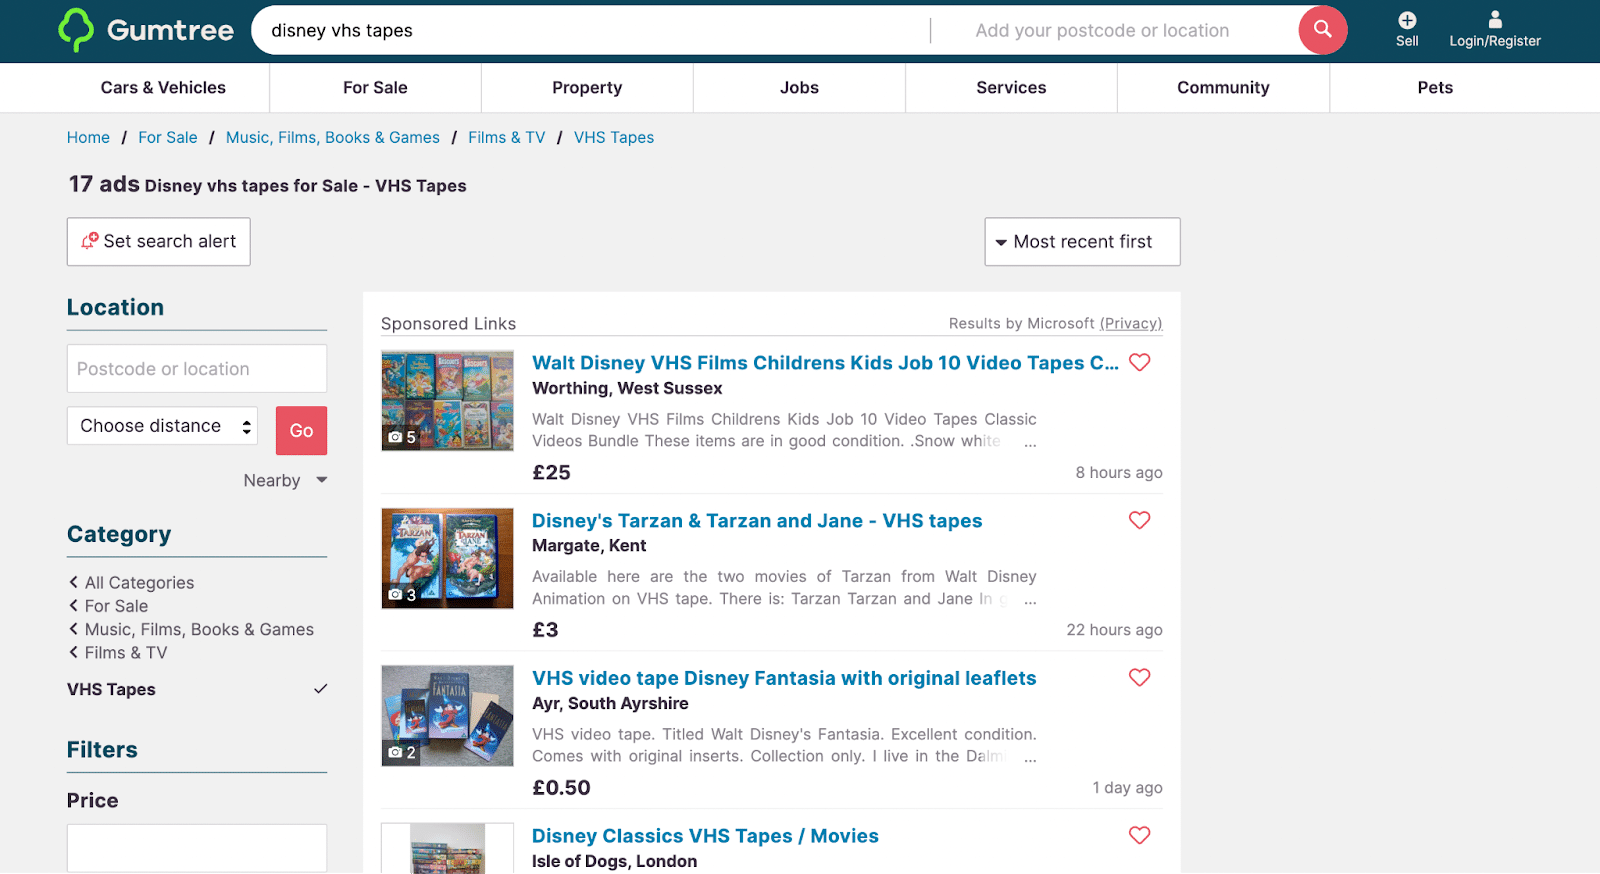Open the Property menu
Screen dimensions: 1600x874
tap(587, 88)
